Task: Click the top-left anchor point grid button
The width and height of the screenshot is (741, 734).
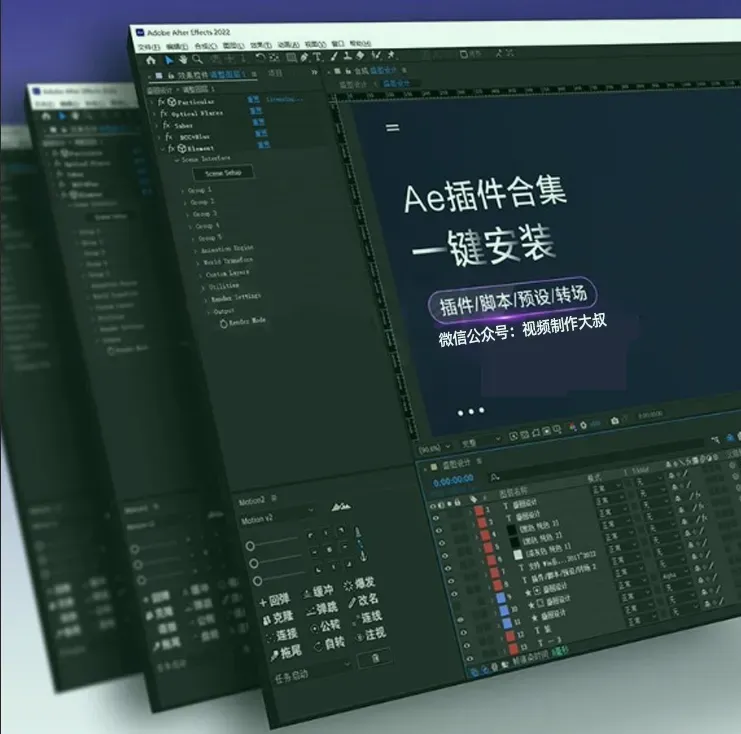Action: [x=310, y=535]
